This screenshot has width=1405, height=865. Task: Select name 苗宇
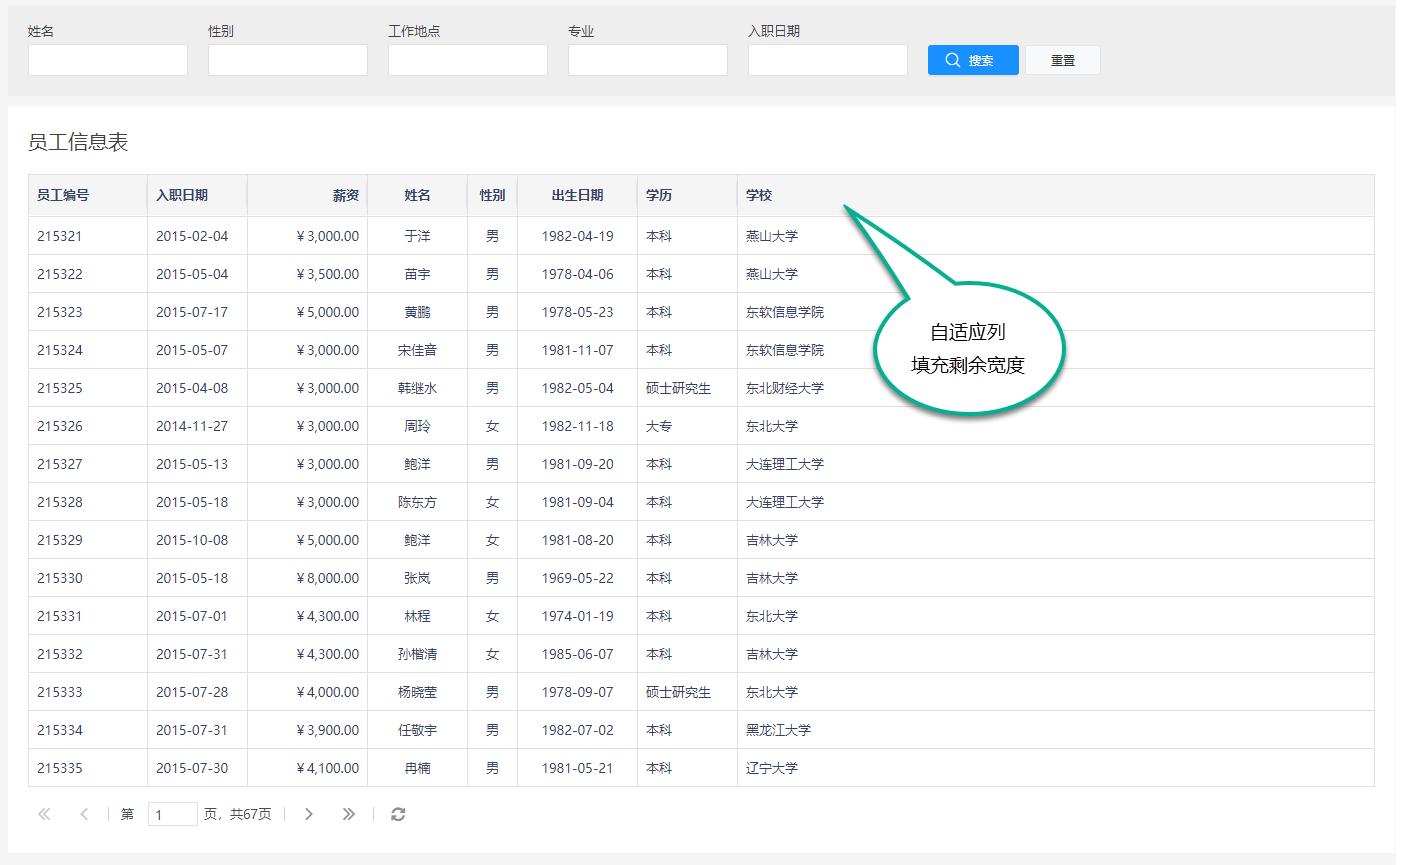click(417, 274)
